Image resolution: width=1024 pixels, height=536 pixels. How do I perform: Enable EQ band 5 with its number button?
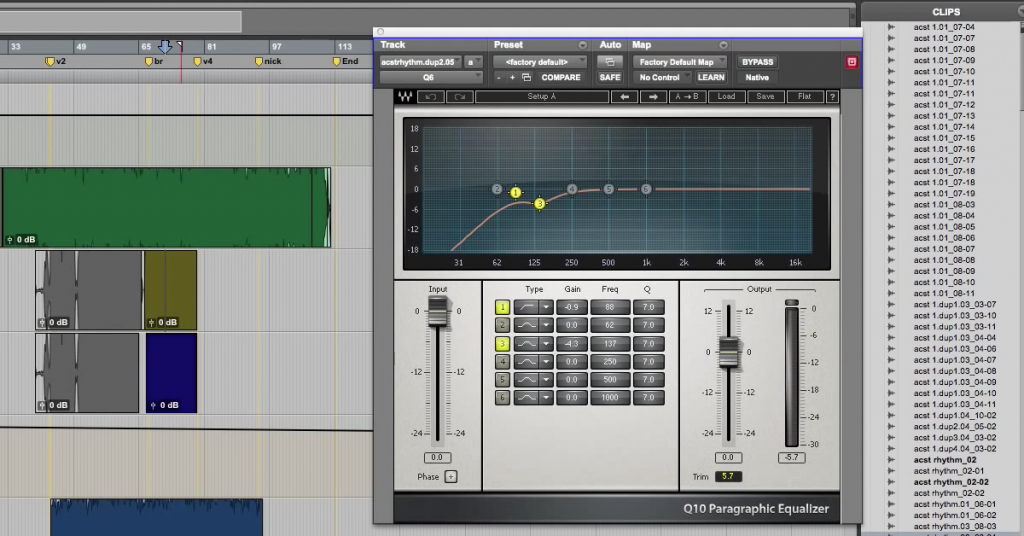pyautogui.click(x=502, y=379)
